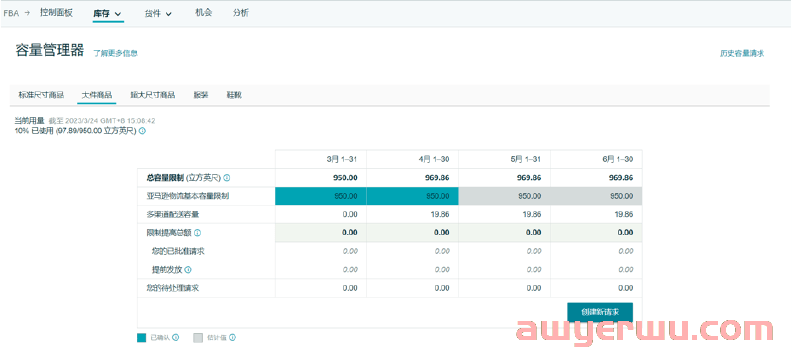
Task: Open the 了解更多信息 link
Action: pyautogui.click(x=115, y=53)
